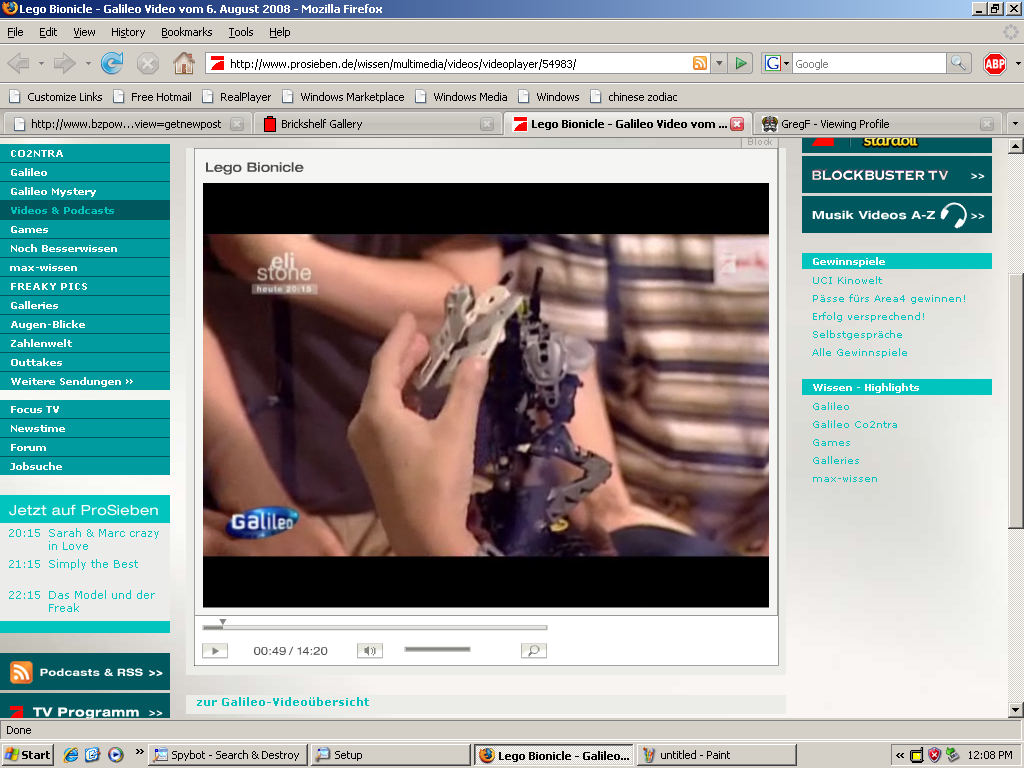
Task: Click the video zoom magnifier button
Action: coord(534,650)
